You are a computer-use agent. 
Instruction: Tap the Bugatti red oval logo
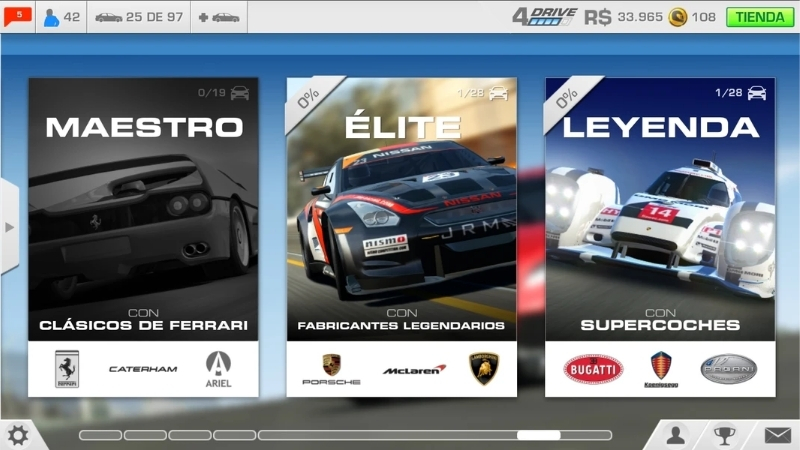tap(593, 369)
